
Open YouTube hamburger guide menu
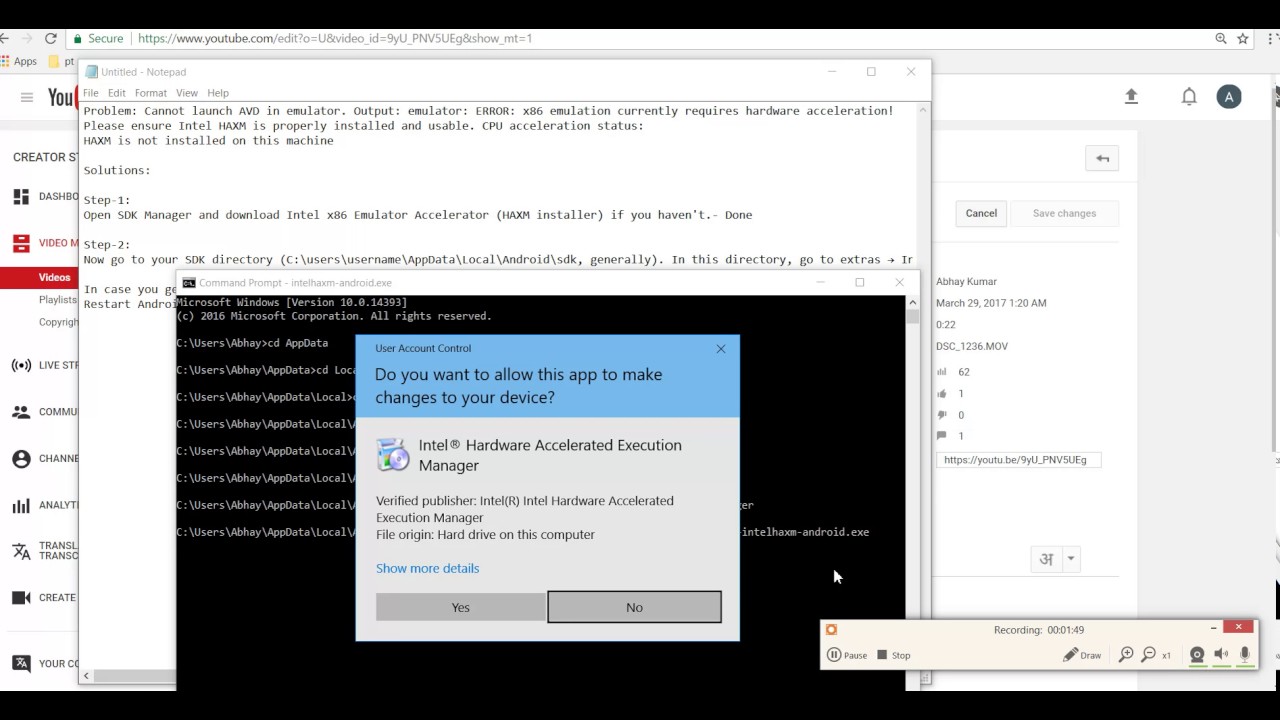[x=27, y=97]
